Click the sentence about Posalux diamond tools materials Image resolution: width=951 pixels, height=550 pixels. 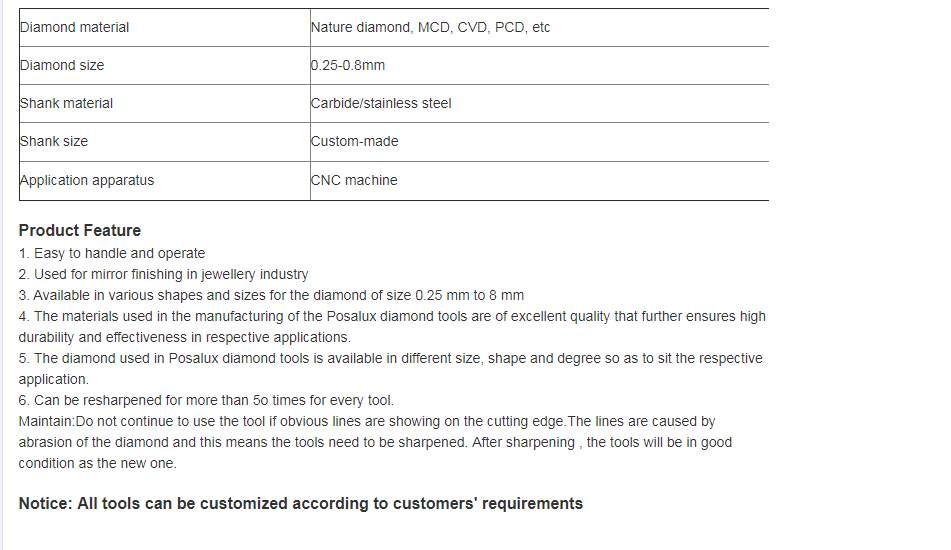click(392, 327)
